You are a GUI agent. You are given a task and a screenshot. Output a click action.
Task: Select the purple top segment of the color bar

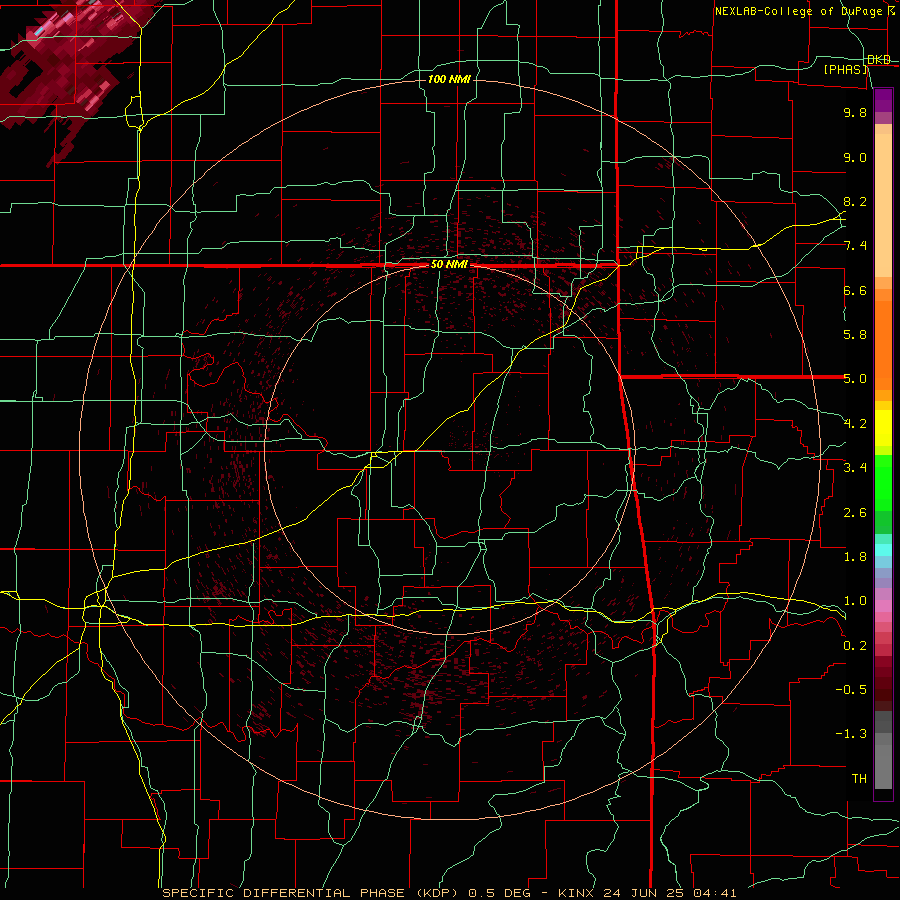pos(883,100)
